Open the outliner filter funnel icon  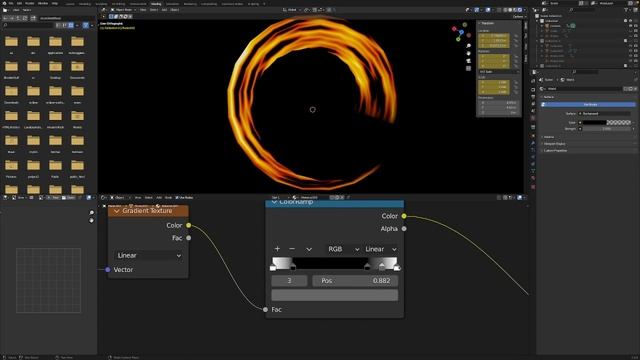[627, 10]
